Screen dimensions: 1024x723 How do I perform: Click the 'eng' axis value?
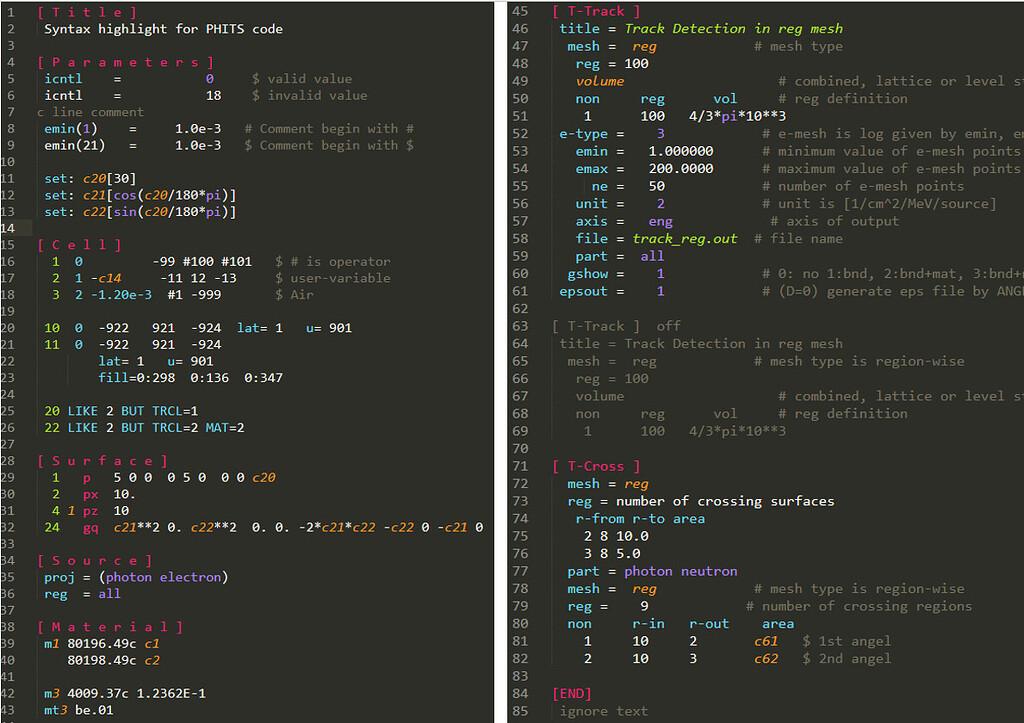coord(660,221)
